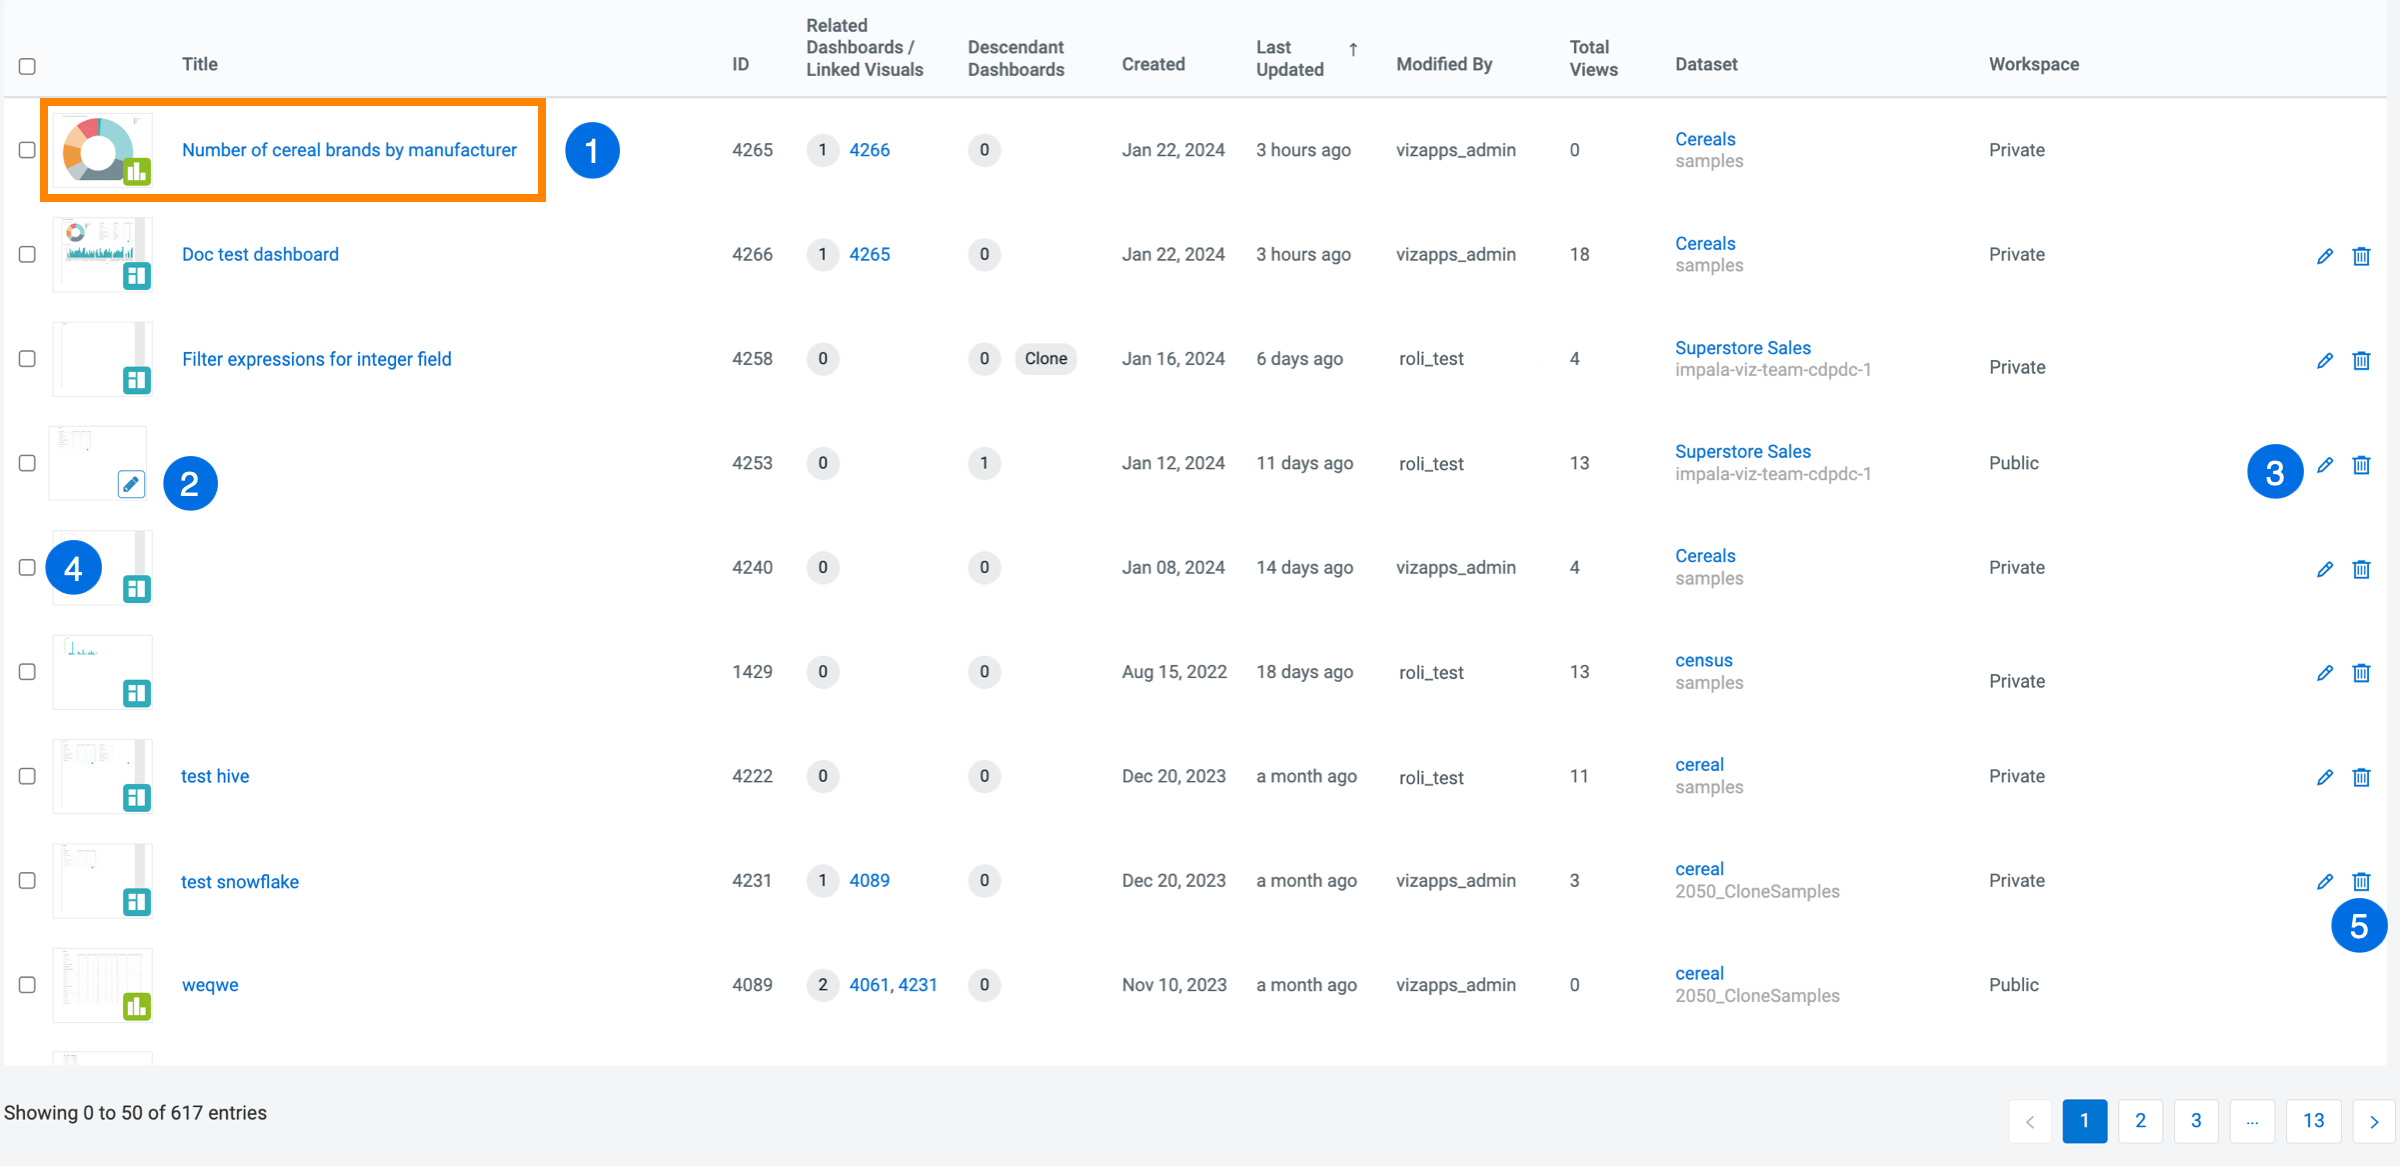
Task: Sort by Dataset column header
Action: pyautogui.click(x=1706, y=64)
